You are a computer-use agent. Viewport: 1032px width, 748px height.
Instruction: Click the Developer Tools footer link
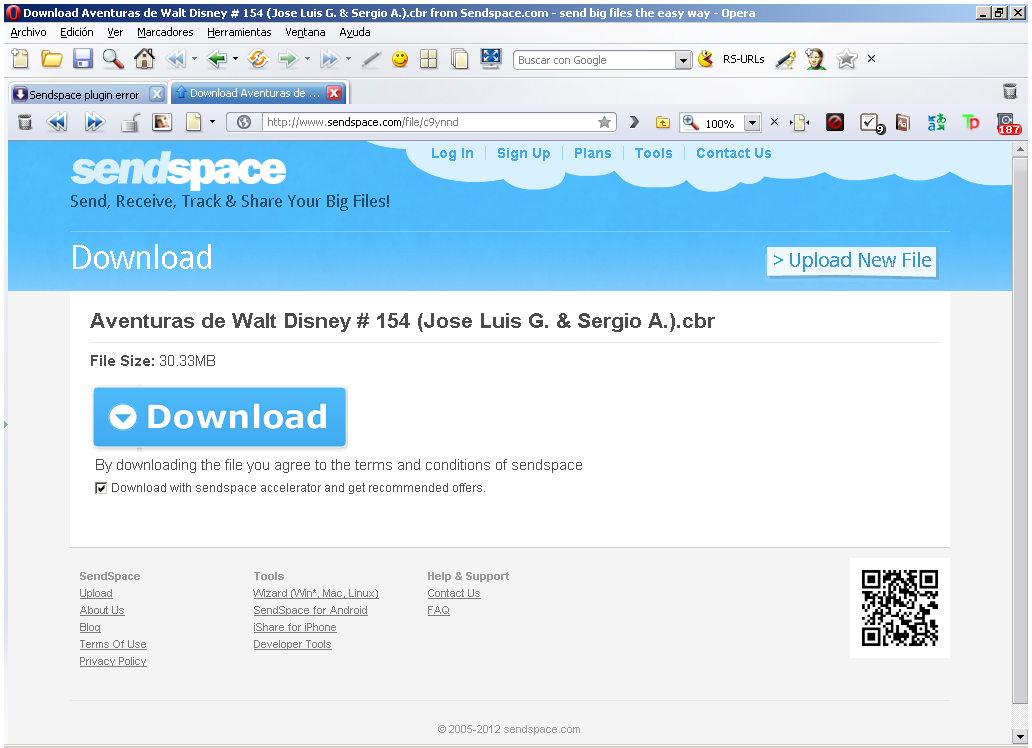[292, 644]
